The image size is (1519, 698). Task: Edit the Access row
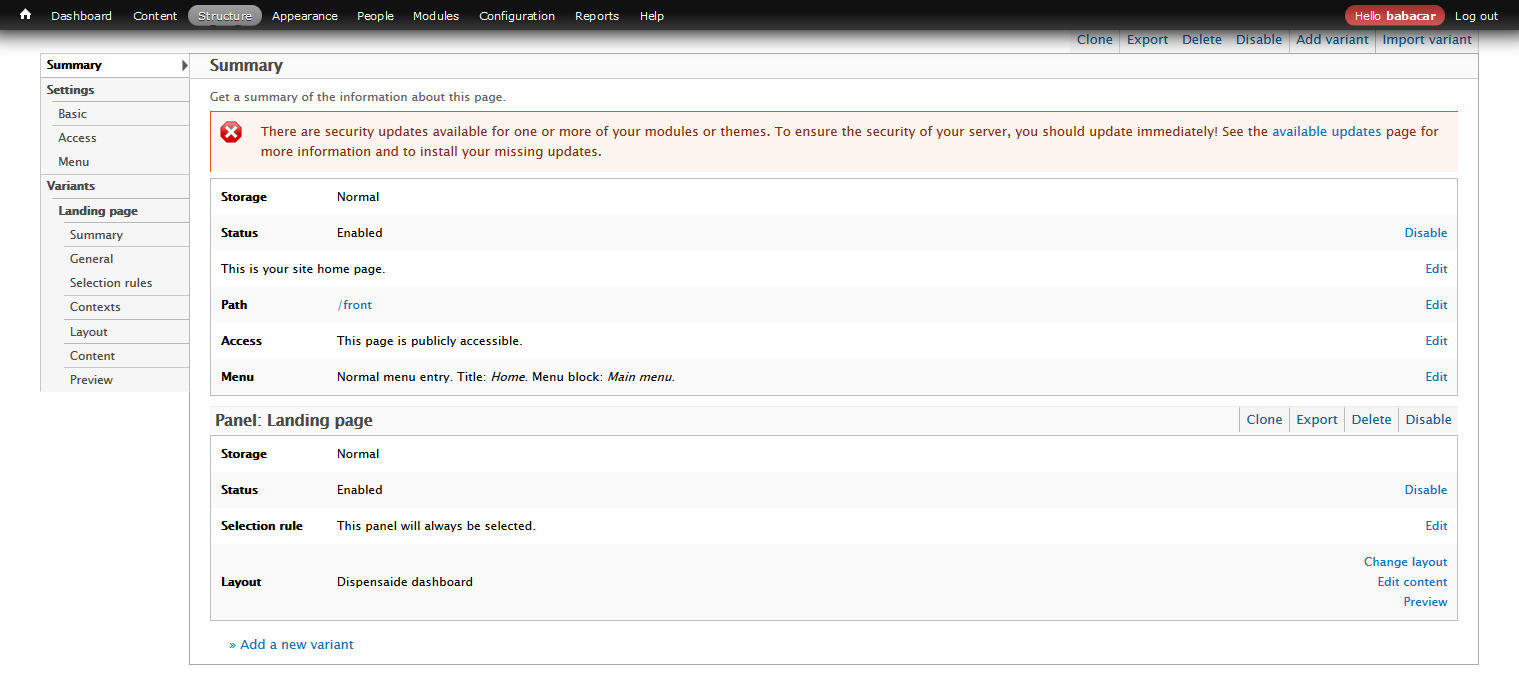(1436, 341)
